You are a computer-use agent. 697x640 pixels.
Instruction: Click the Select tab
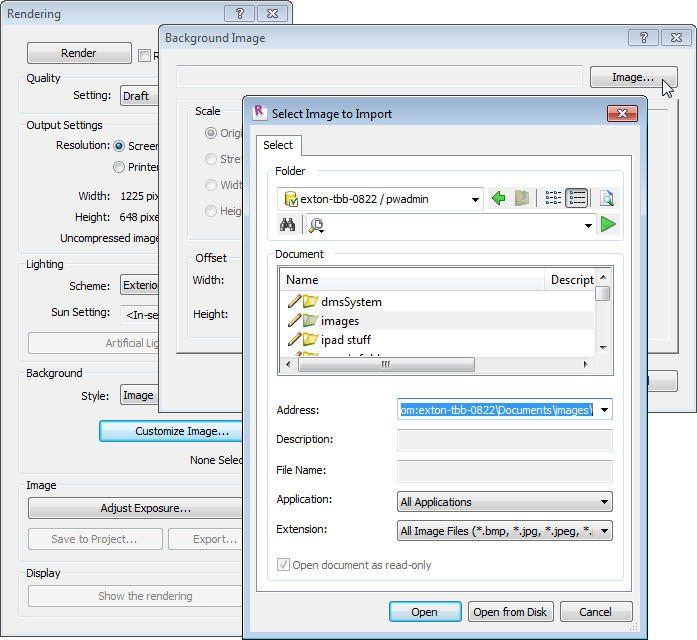click(278, 145)
